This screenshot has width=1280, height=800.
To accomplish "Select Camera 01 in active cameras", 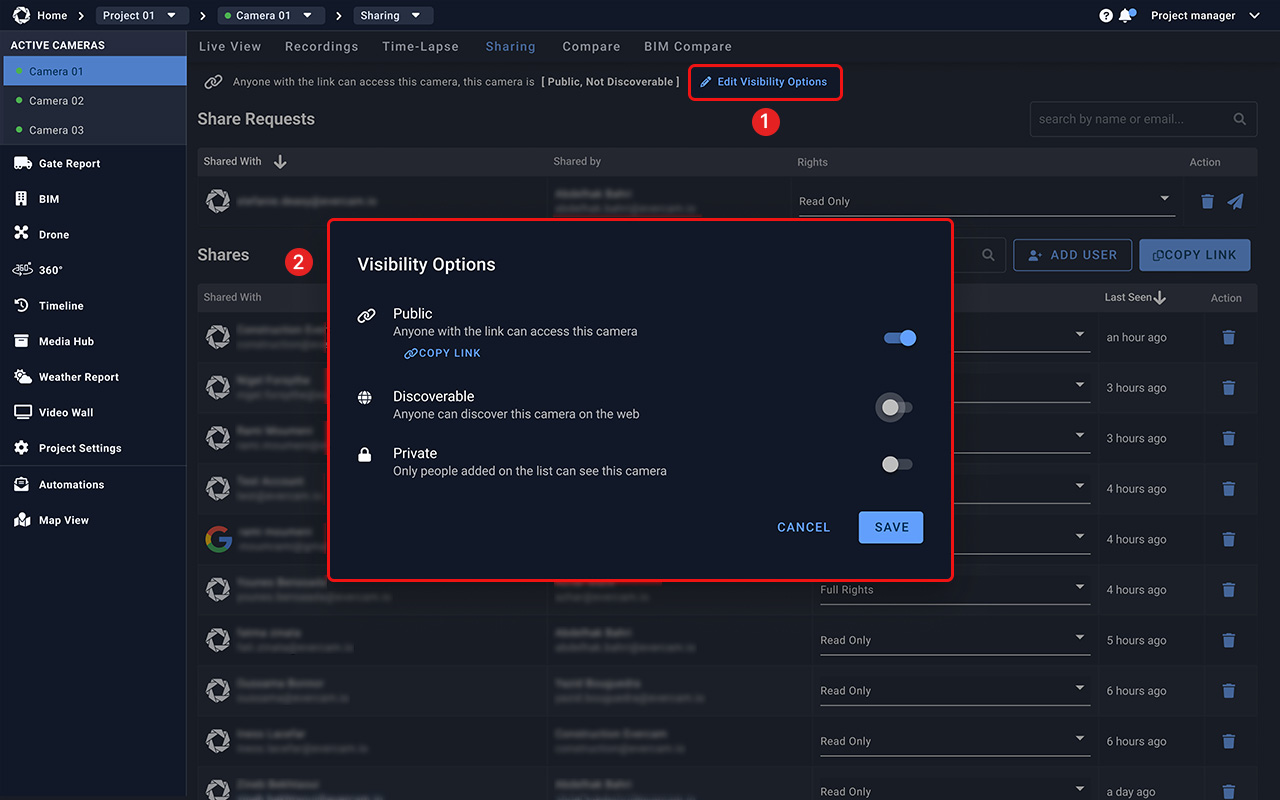I will [x=95, y=71].
